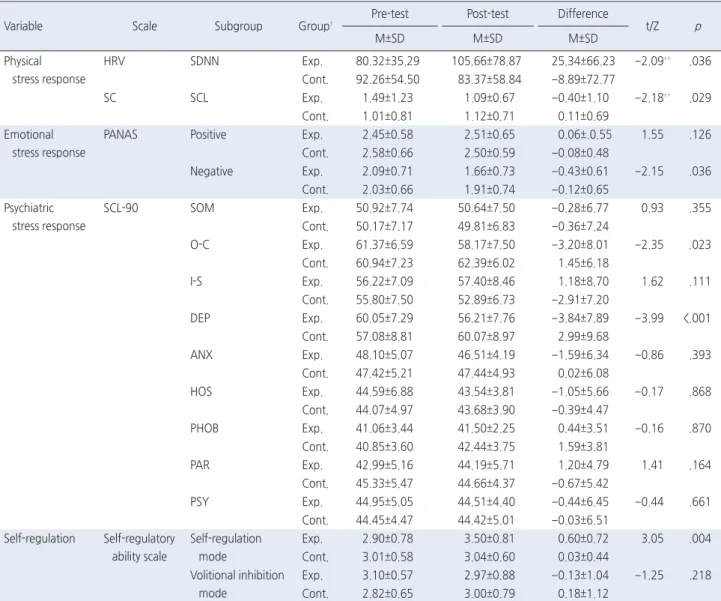
Task: Click the p value .111
Action: (x=700, y=281)
